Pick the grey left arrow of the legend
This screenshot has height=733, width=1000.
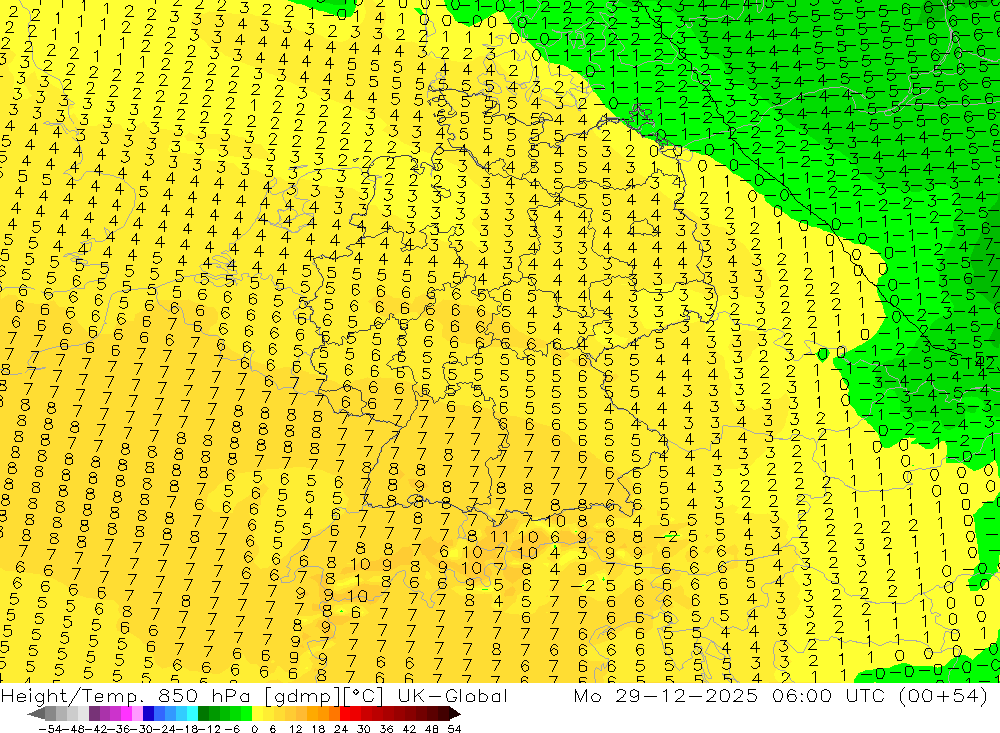coord(36,713)
